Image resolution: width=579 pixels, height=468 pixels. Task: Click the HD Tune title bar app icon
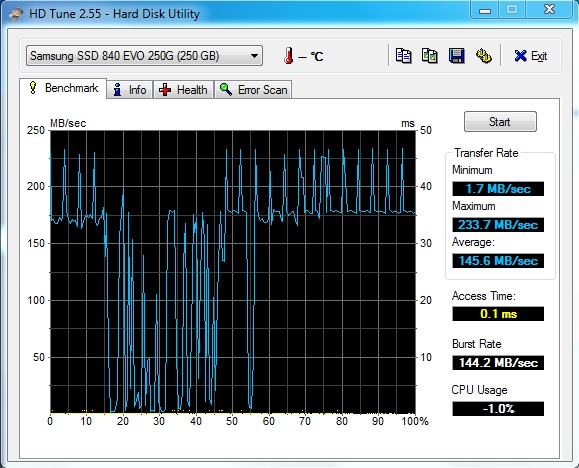(16, 14)
